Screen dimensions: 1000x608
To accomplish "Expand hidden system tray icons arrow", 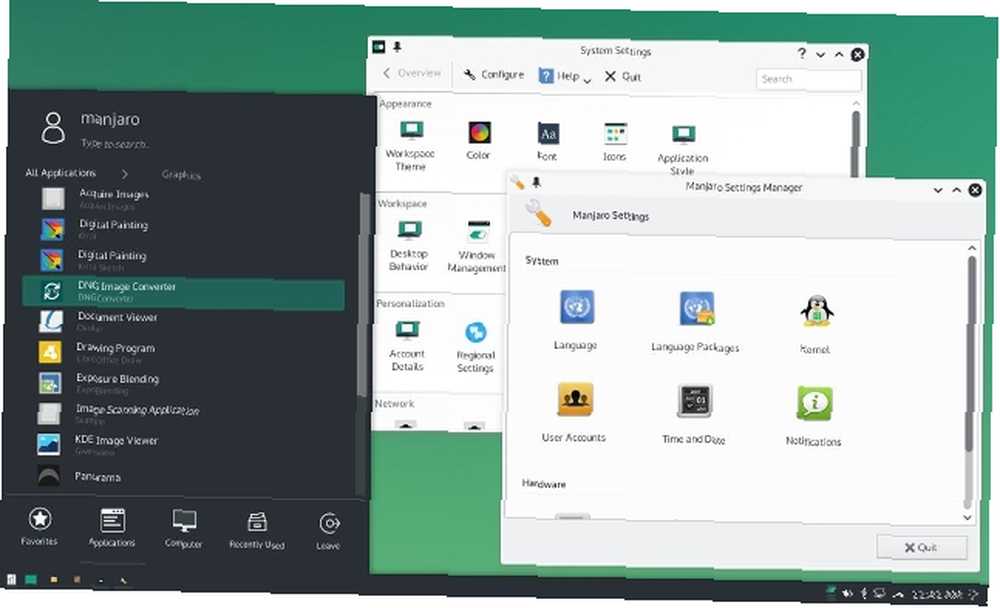I will (x=898, y=594).
